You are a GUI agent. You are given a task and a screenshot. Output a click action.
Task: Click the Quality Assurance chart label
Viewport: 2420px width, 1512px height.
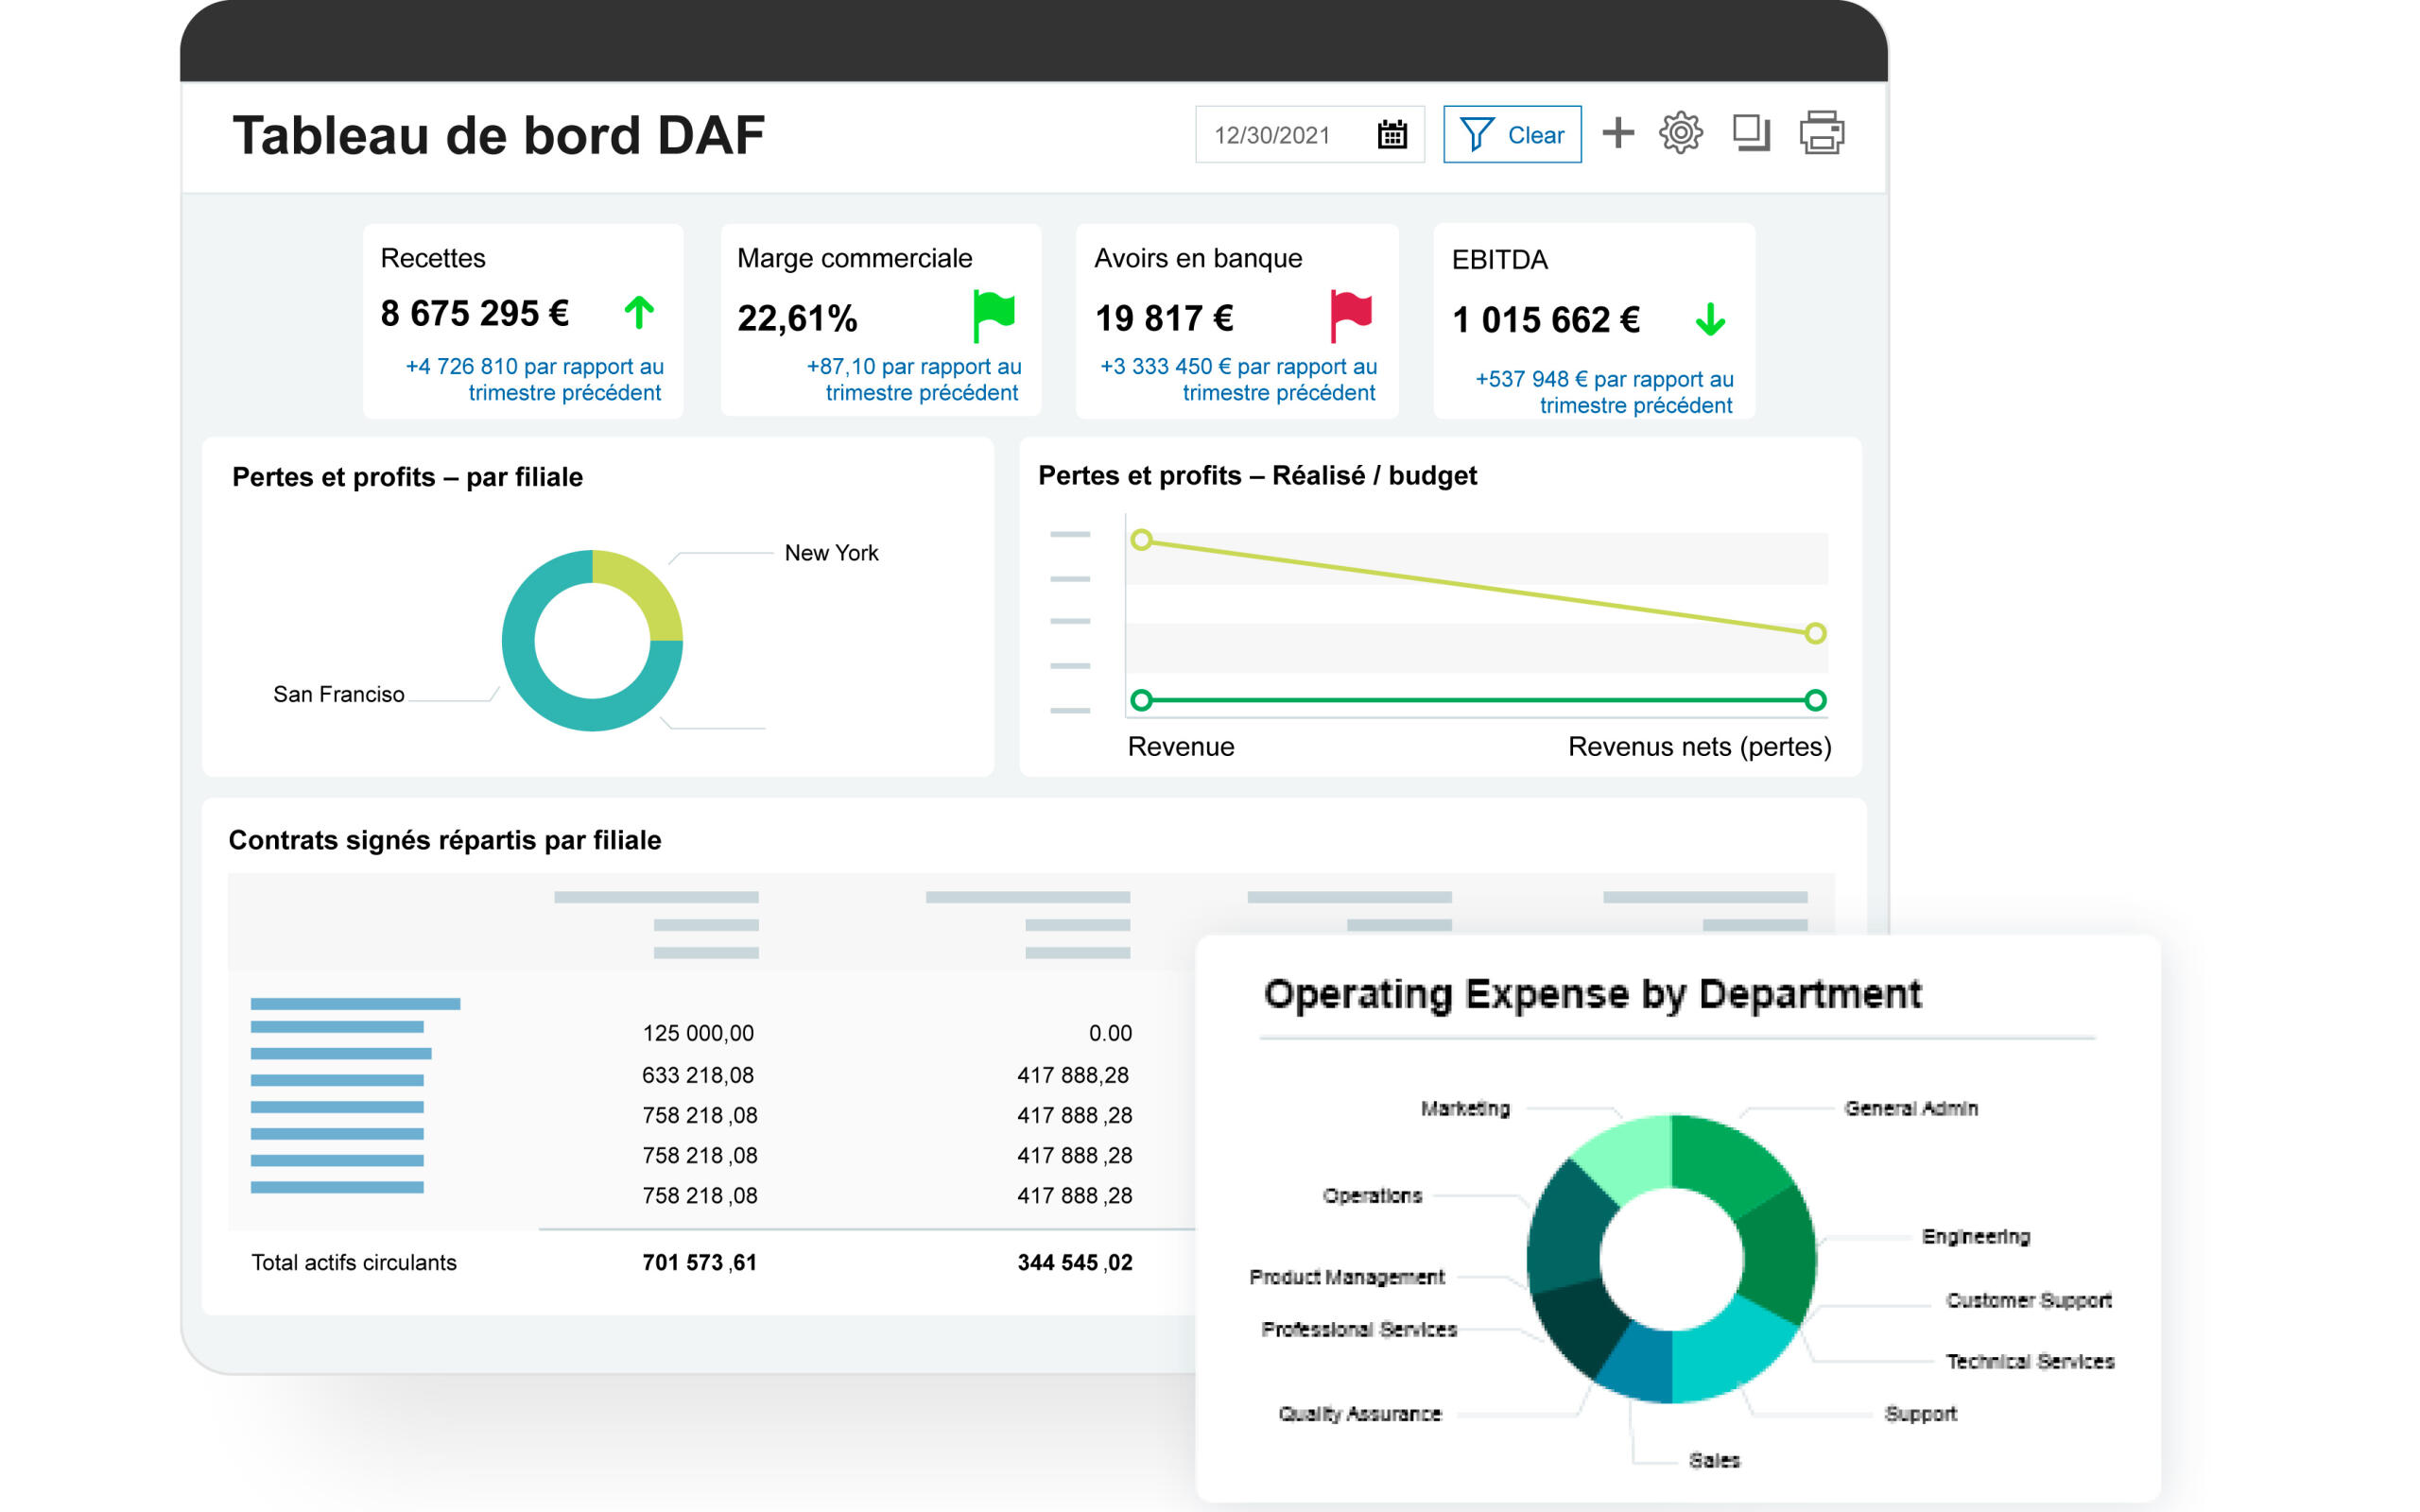[x=1360, y=1414]
